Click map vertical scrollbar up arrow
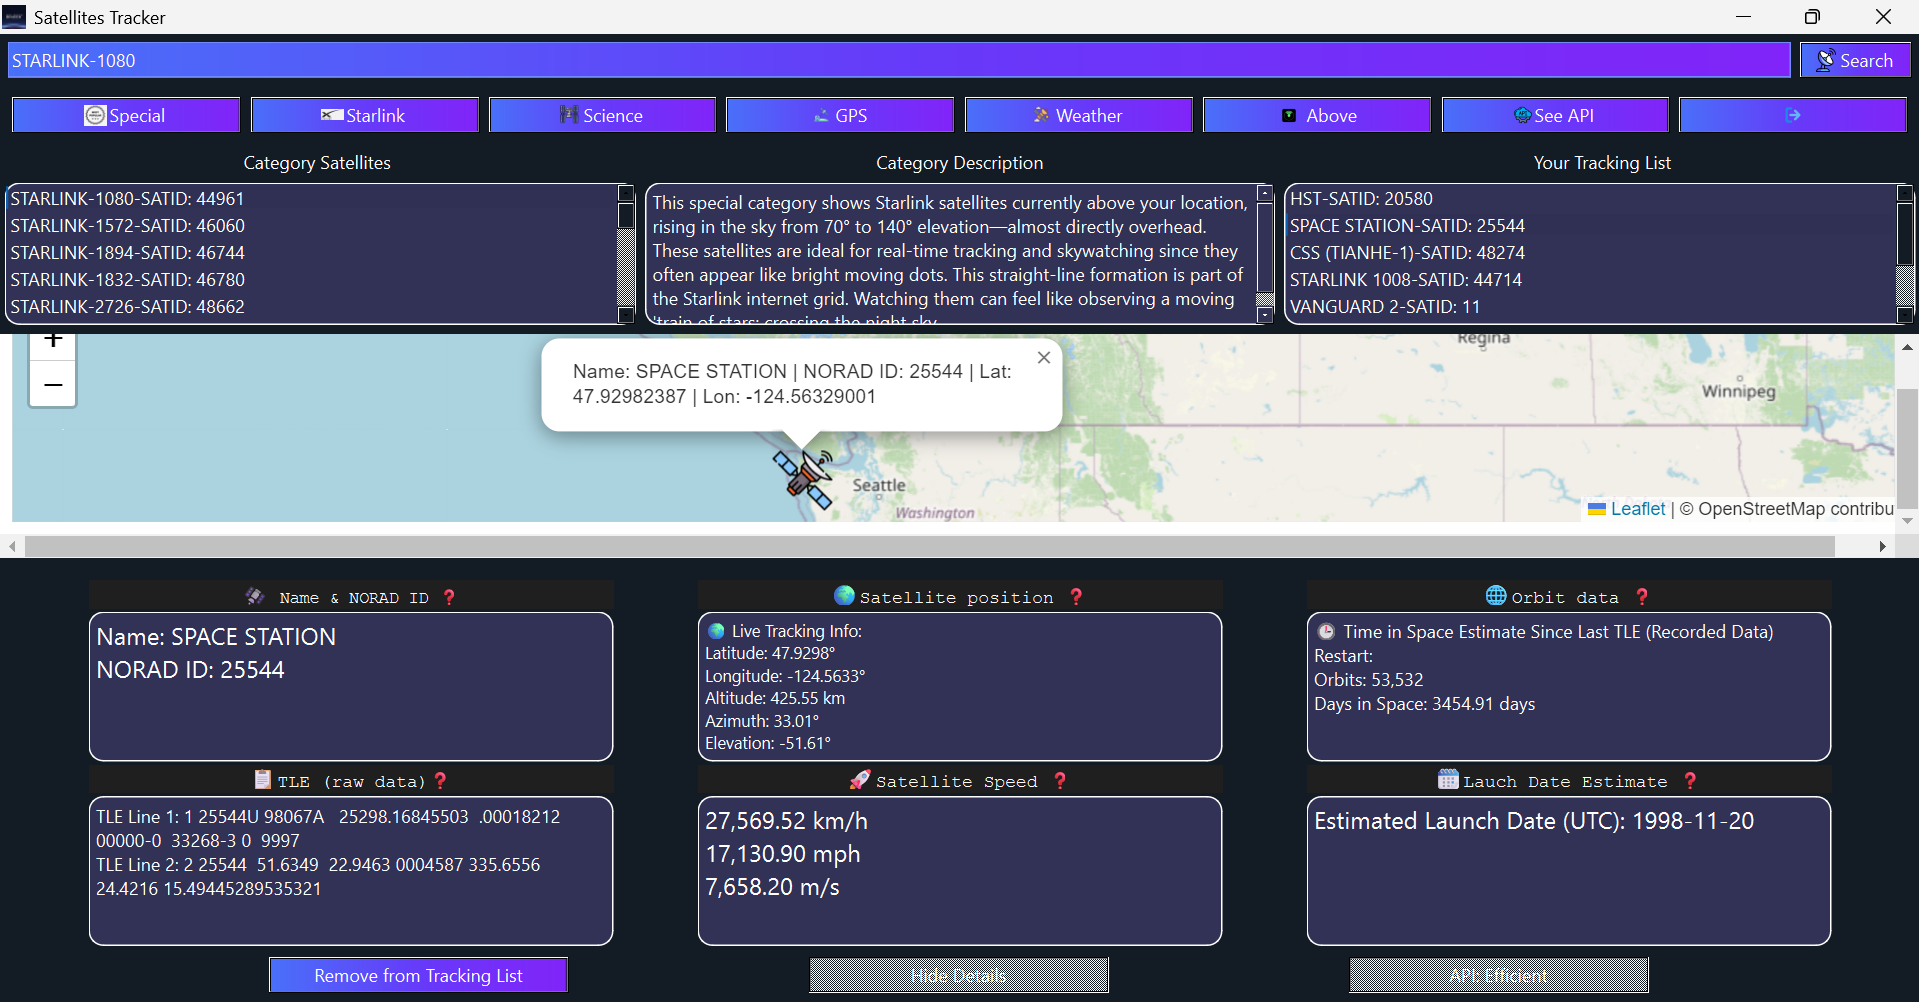 1907,347
